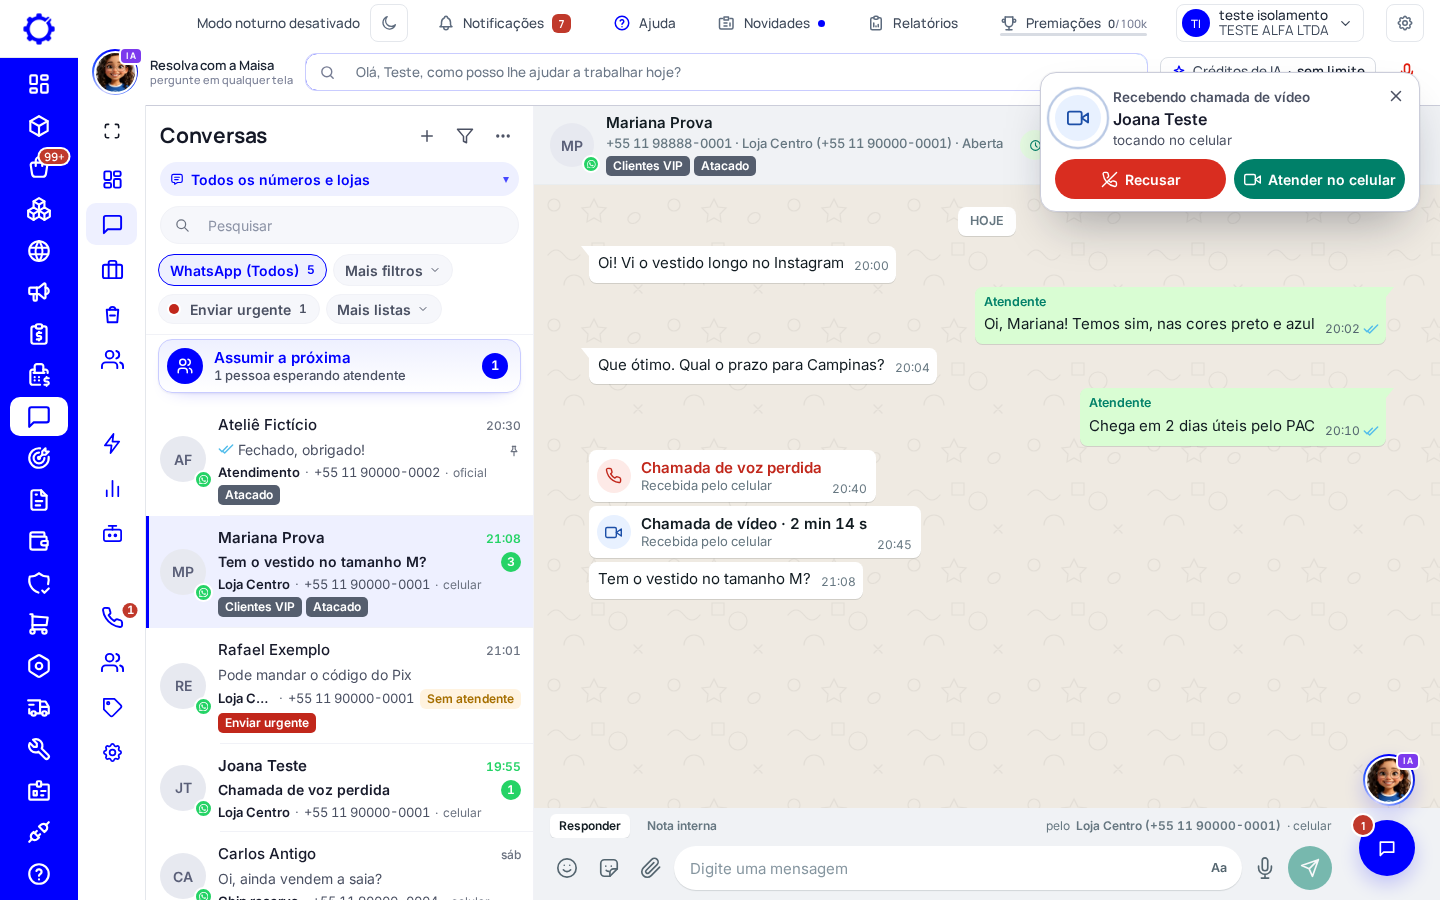The height and width of the screenshot is (900, 1440).
Task: Open Novidades in top bar
Action: [x=772, y=23]
